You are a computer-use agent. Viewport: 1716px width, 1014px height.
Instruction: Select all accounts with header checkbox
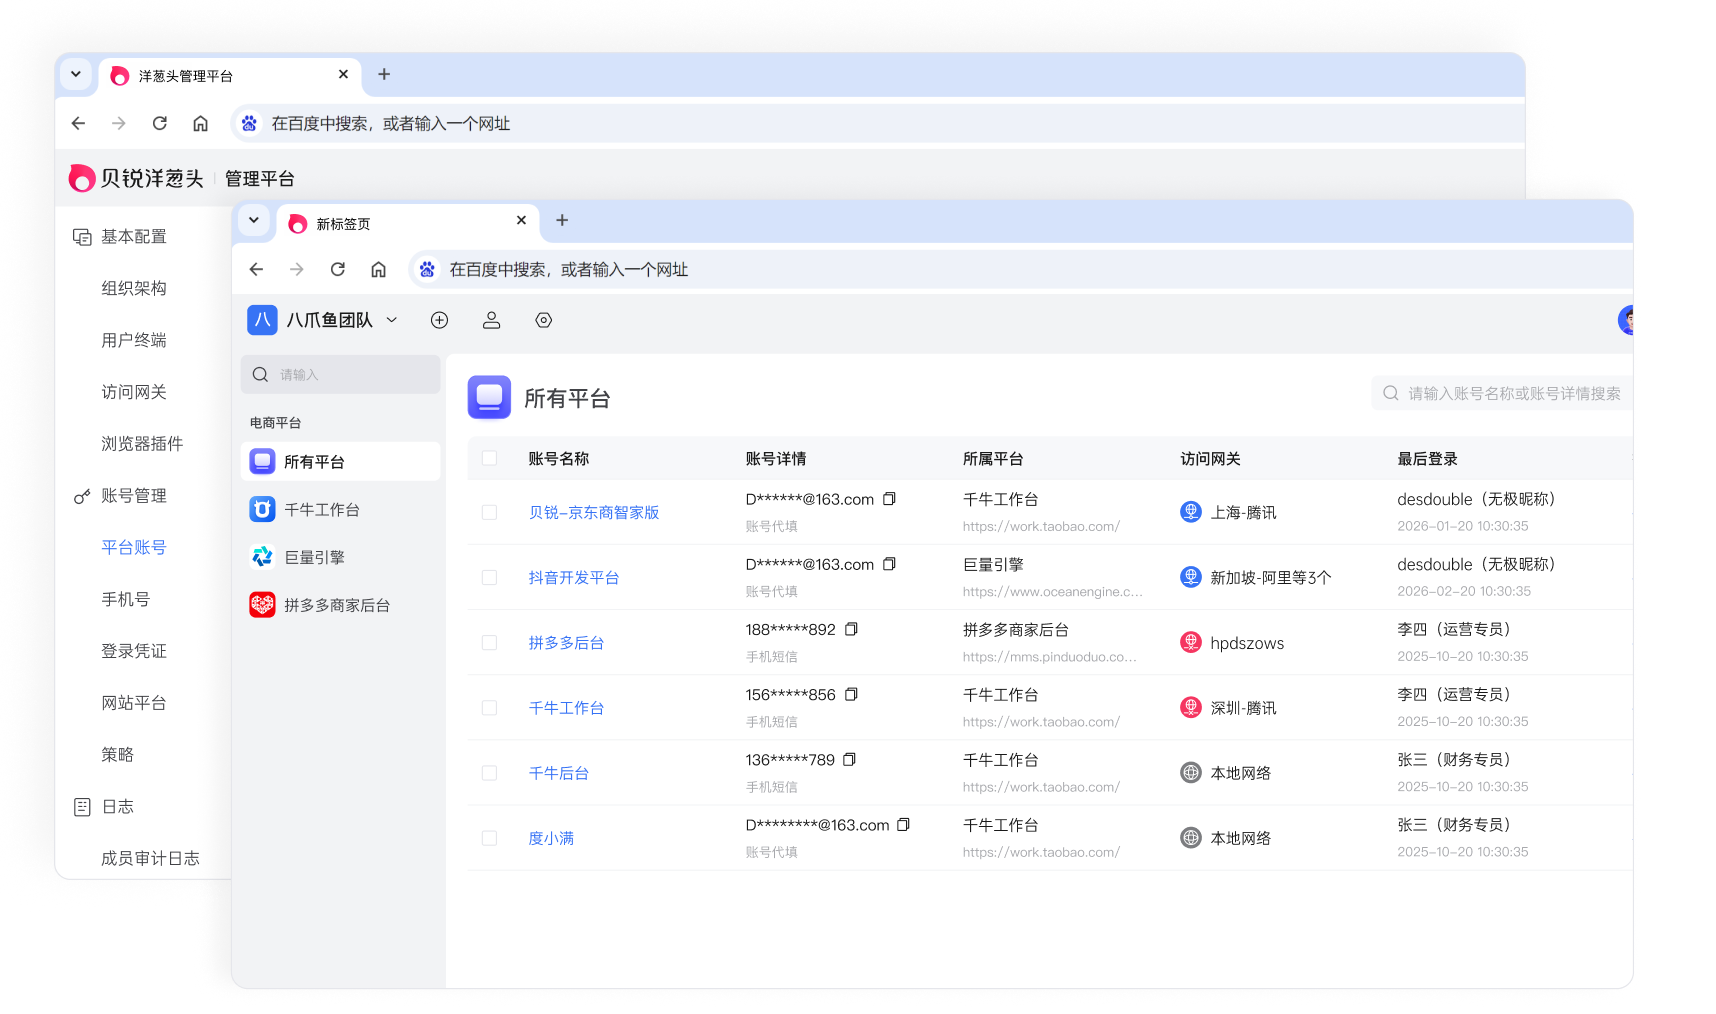coord(489,458)
